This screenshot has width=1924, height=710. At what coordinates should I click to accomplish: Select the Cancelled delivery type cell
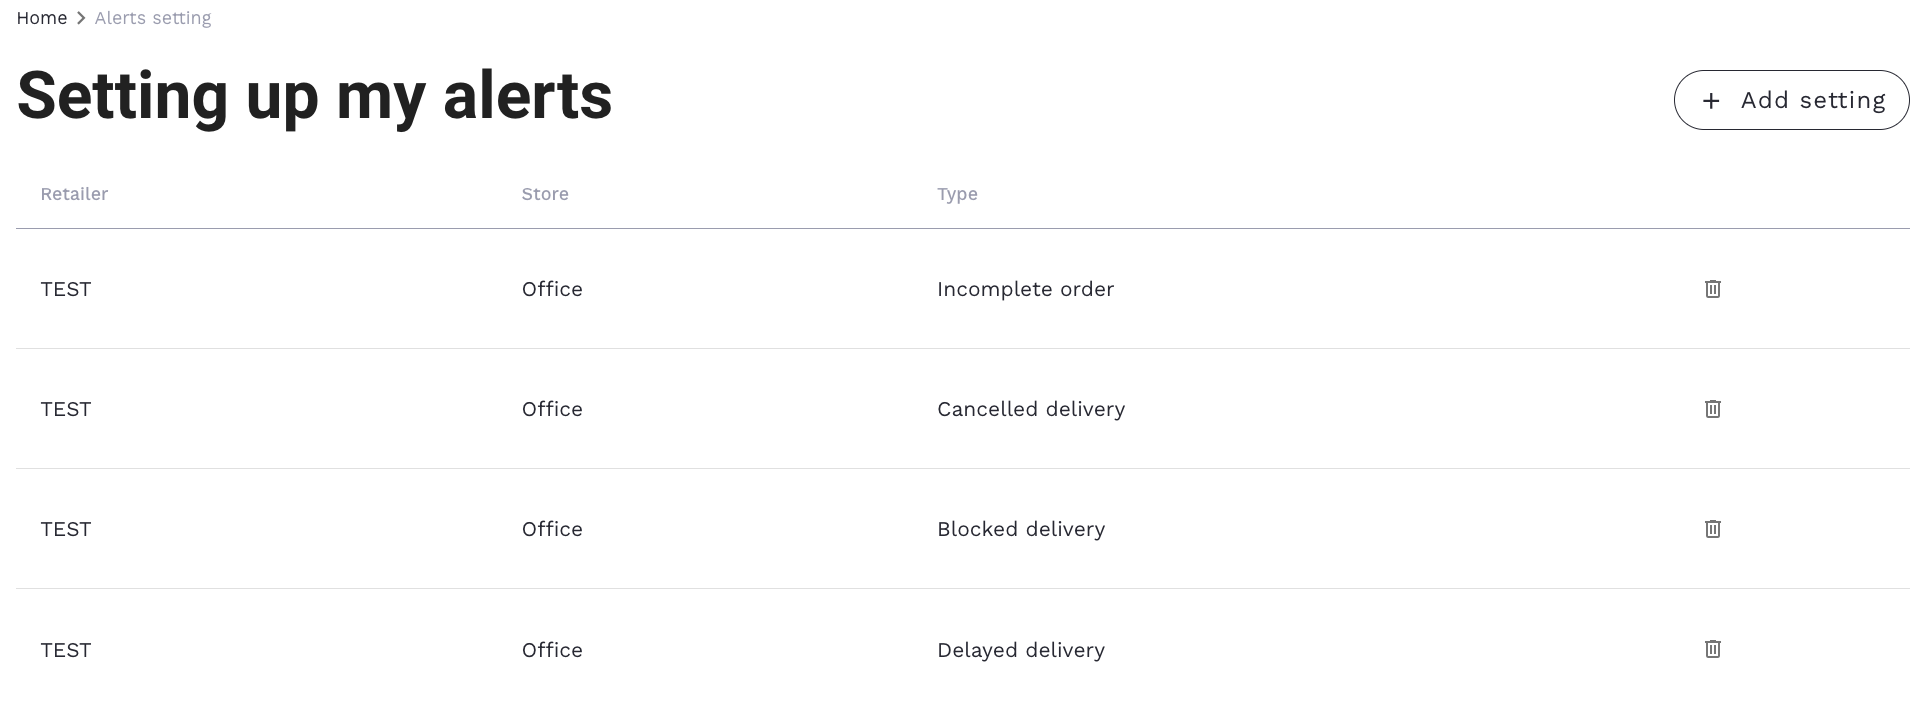point(1031,409)
